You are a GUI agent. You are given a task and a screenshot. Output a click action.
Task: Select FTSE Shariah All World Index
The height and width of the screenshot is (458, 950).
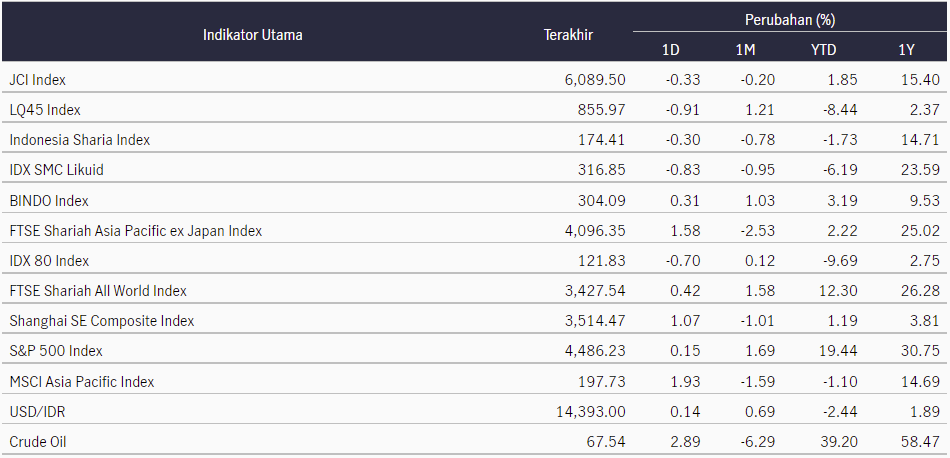pyautogui.click(x=98, y=291)
